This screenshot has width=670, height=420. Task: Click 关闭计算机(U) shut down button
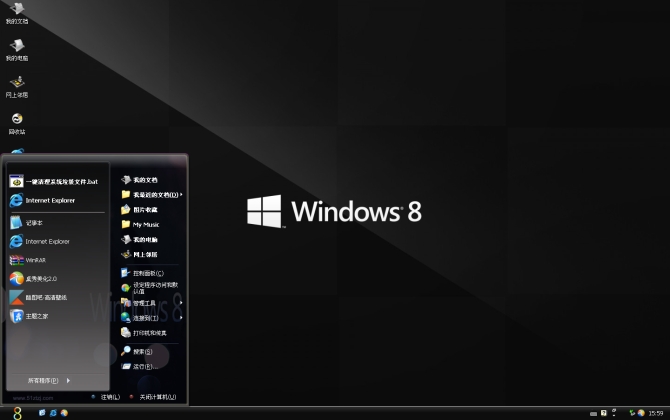click(153, 397)
